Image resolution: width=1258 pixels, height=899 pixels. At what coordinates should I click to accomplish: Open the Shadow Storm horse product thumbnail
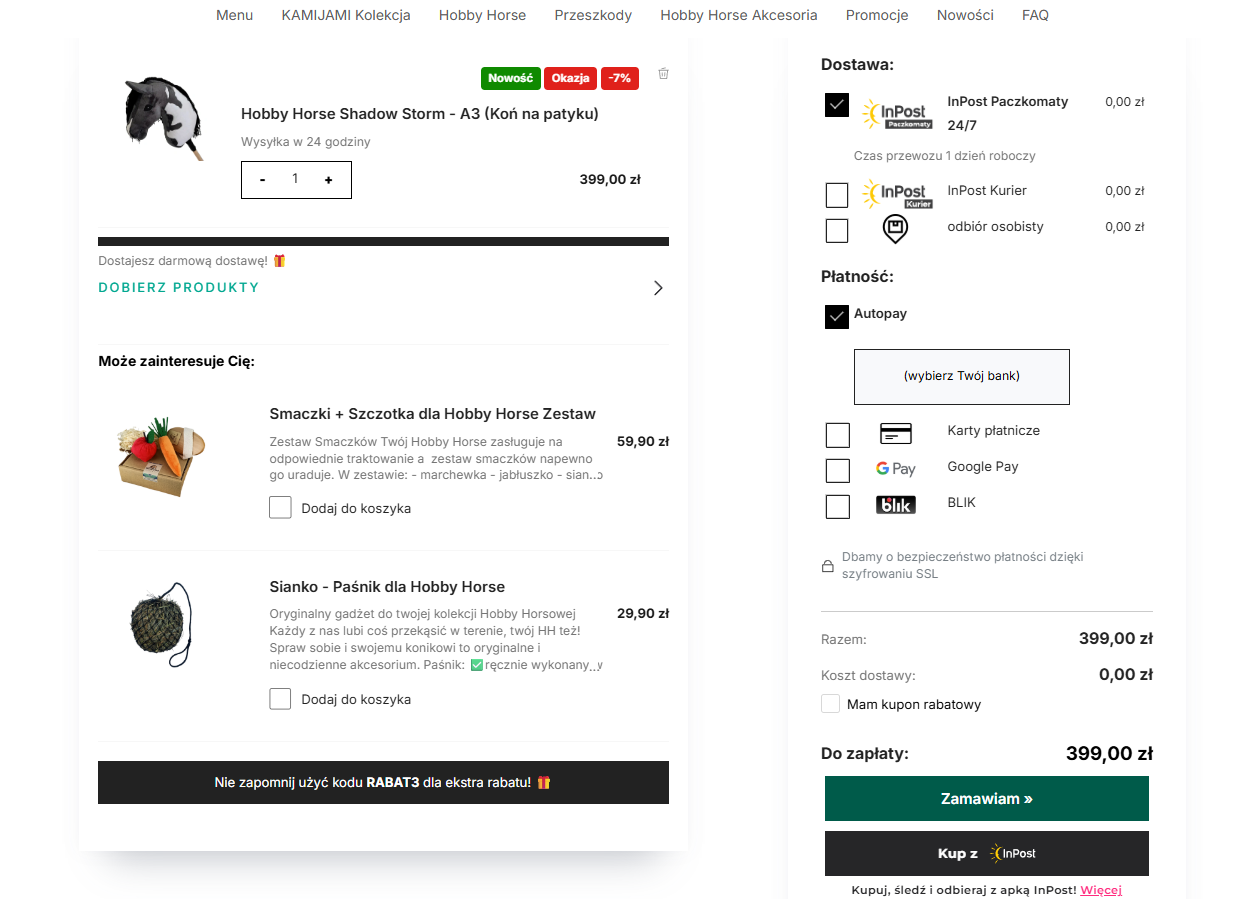[x=162, y=118]
